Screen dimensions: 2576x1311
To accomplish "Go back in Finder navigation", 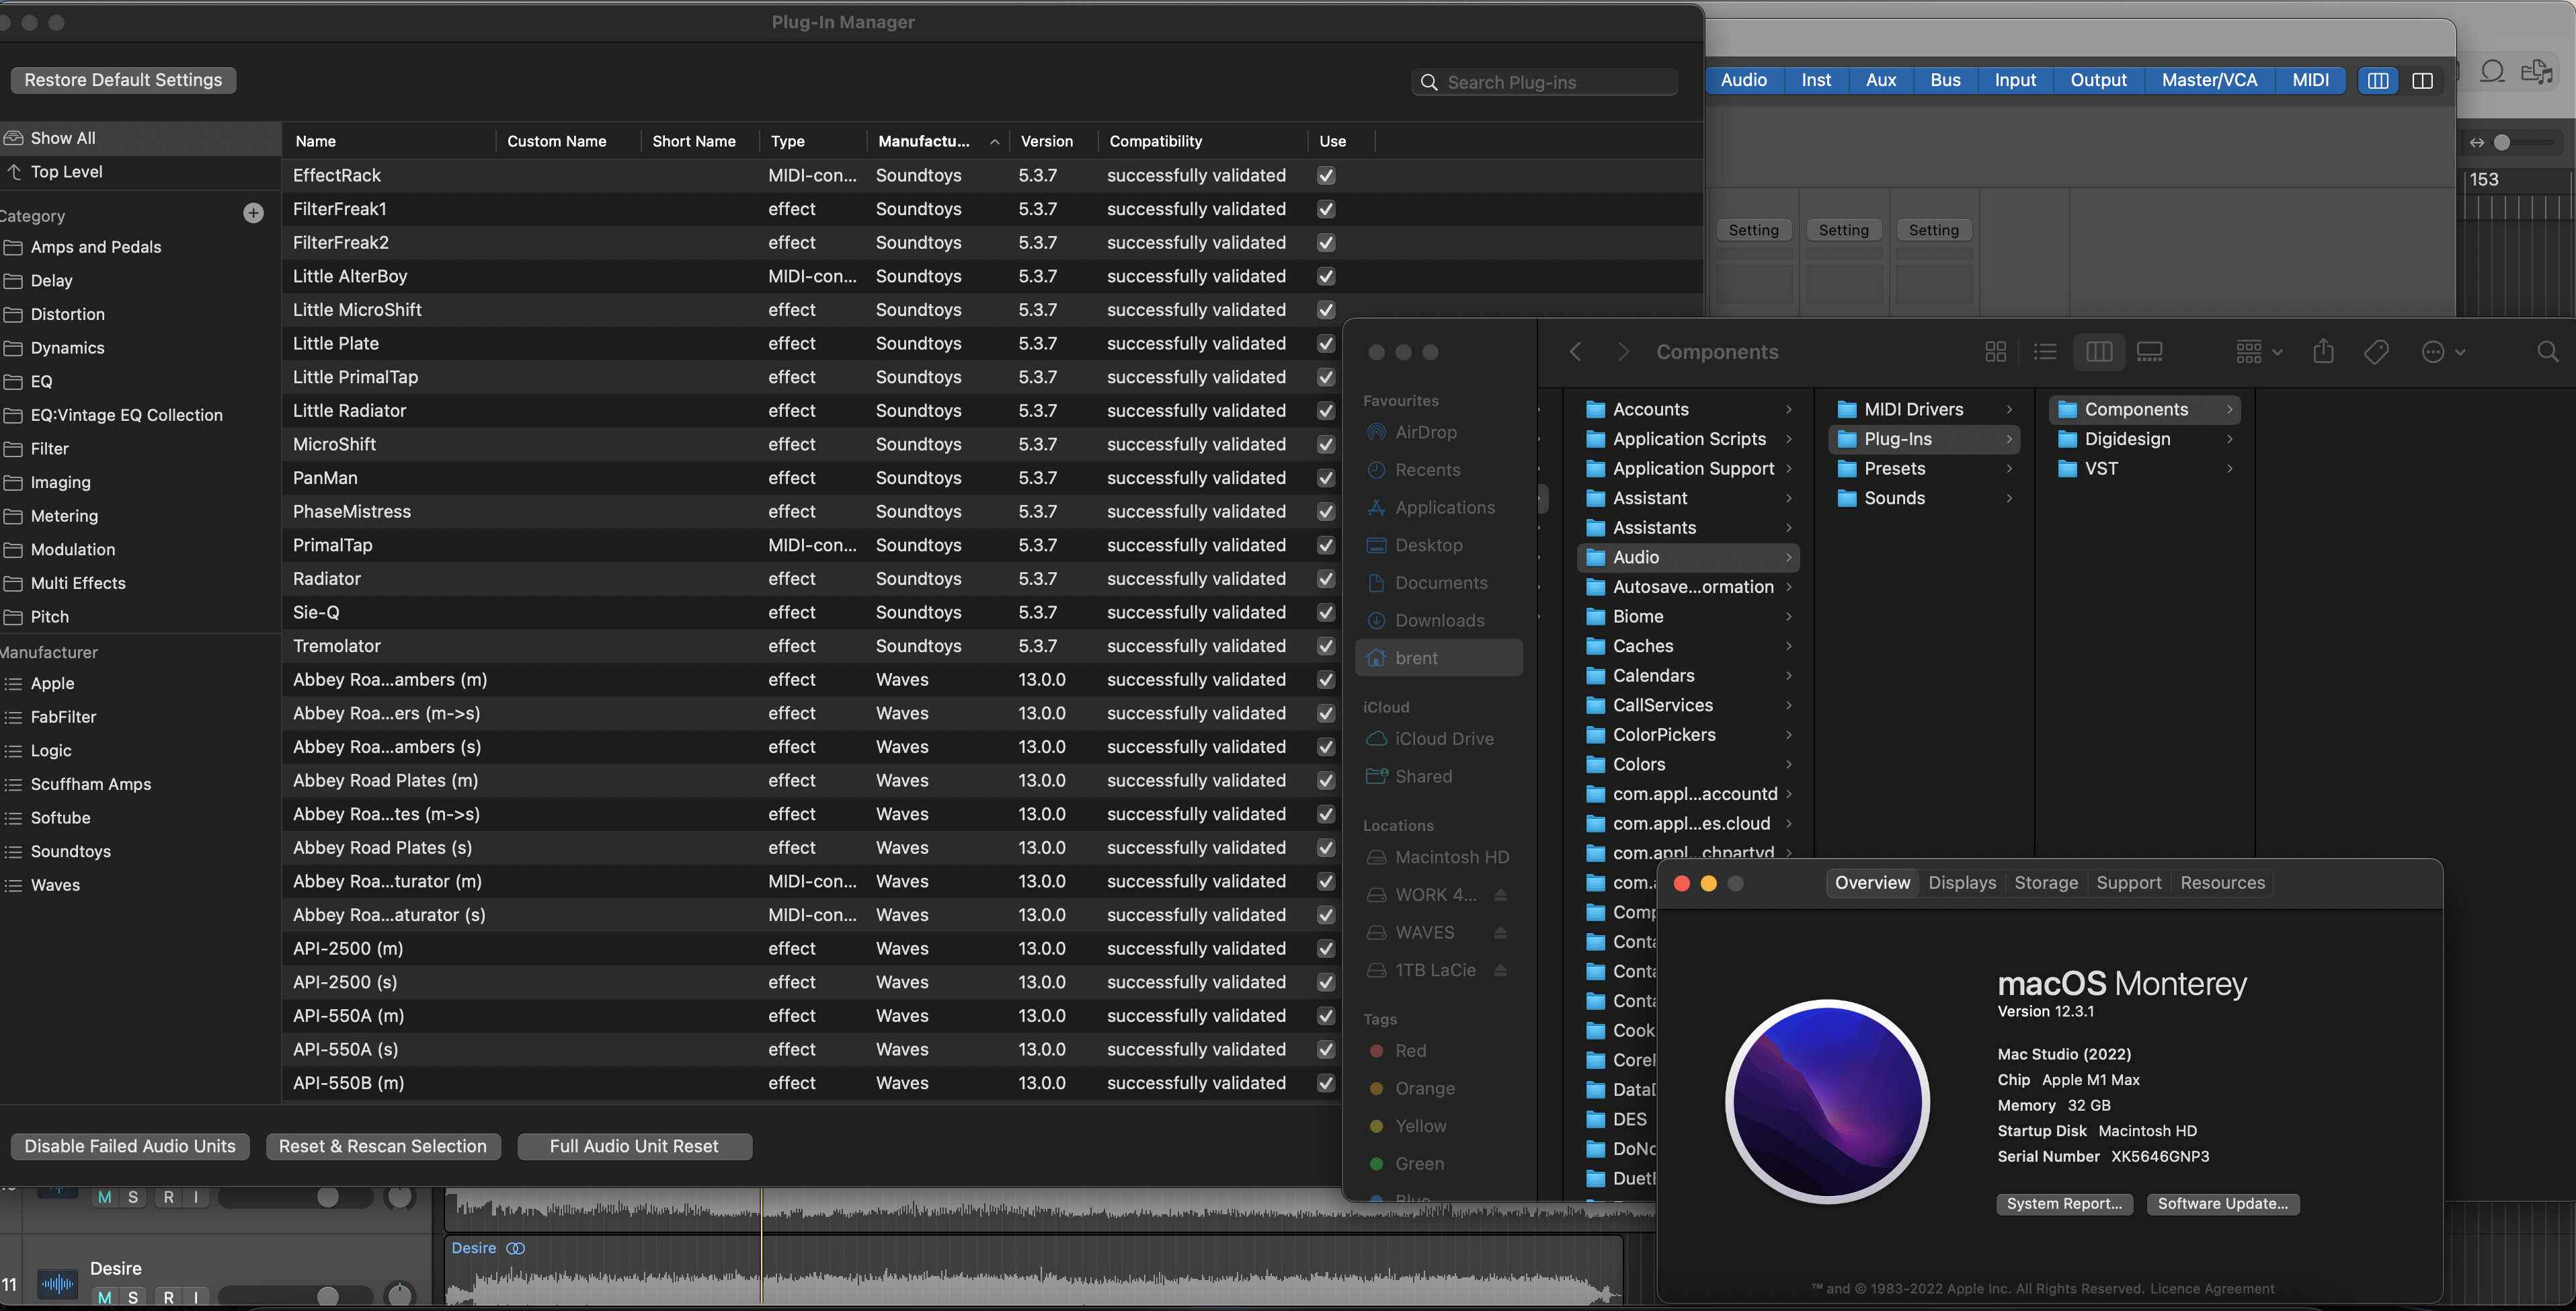I will (x=1575, y=352).
